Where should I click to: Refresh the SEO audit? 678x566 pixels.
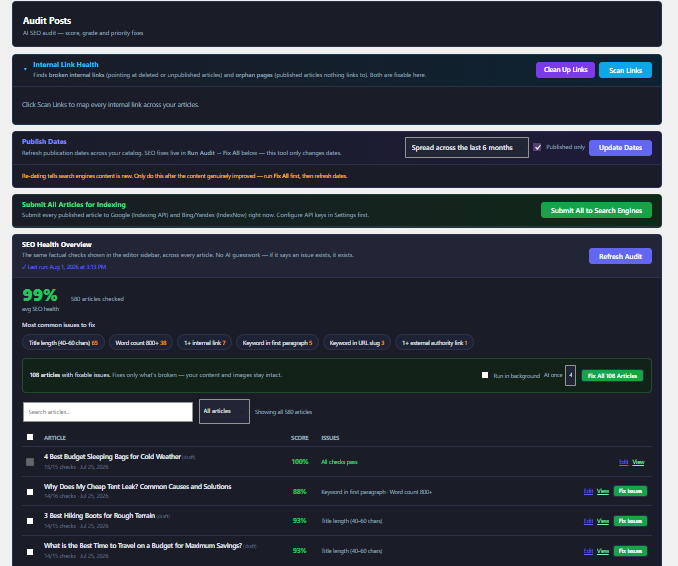tap(620, 256)
